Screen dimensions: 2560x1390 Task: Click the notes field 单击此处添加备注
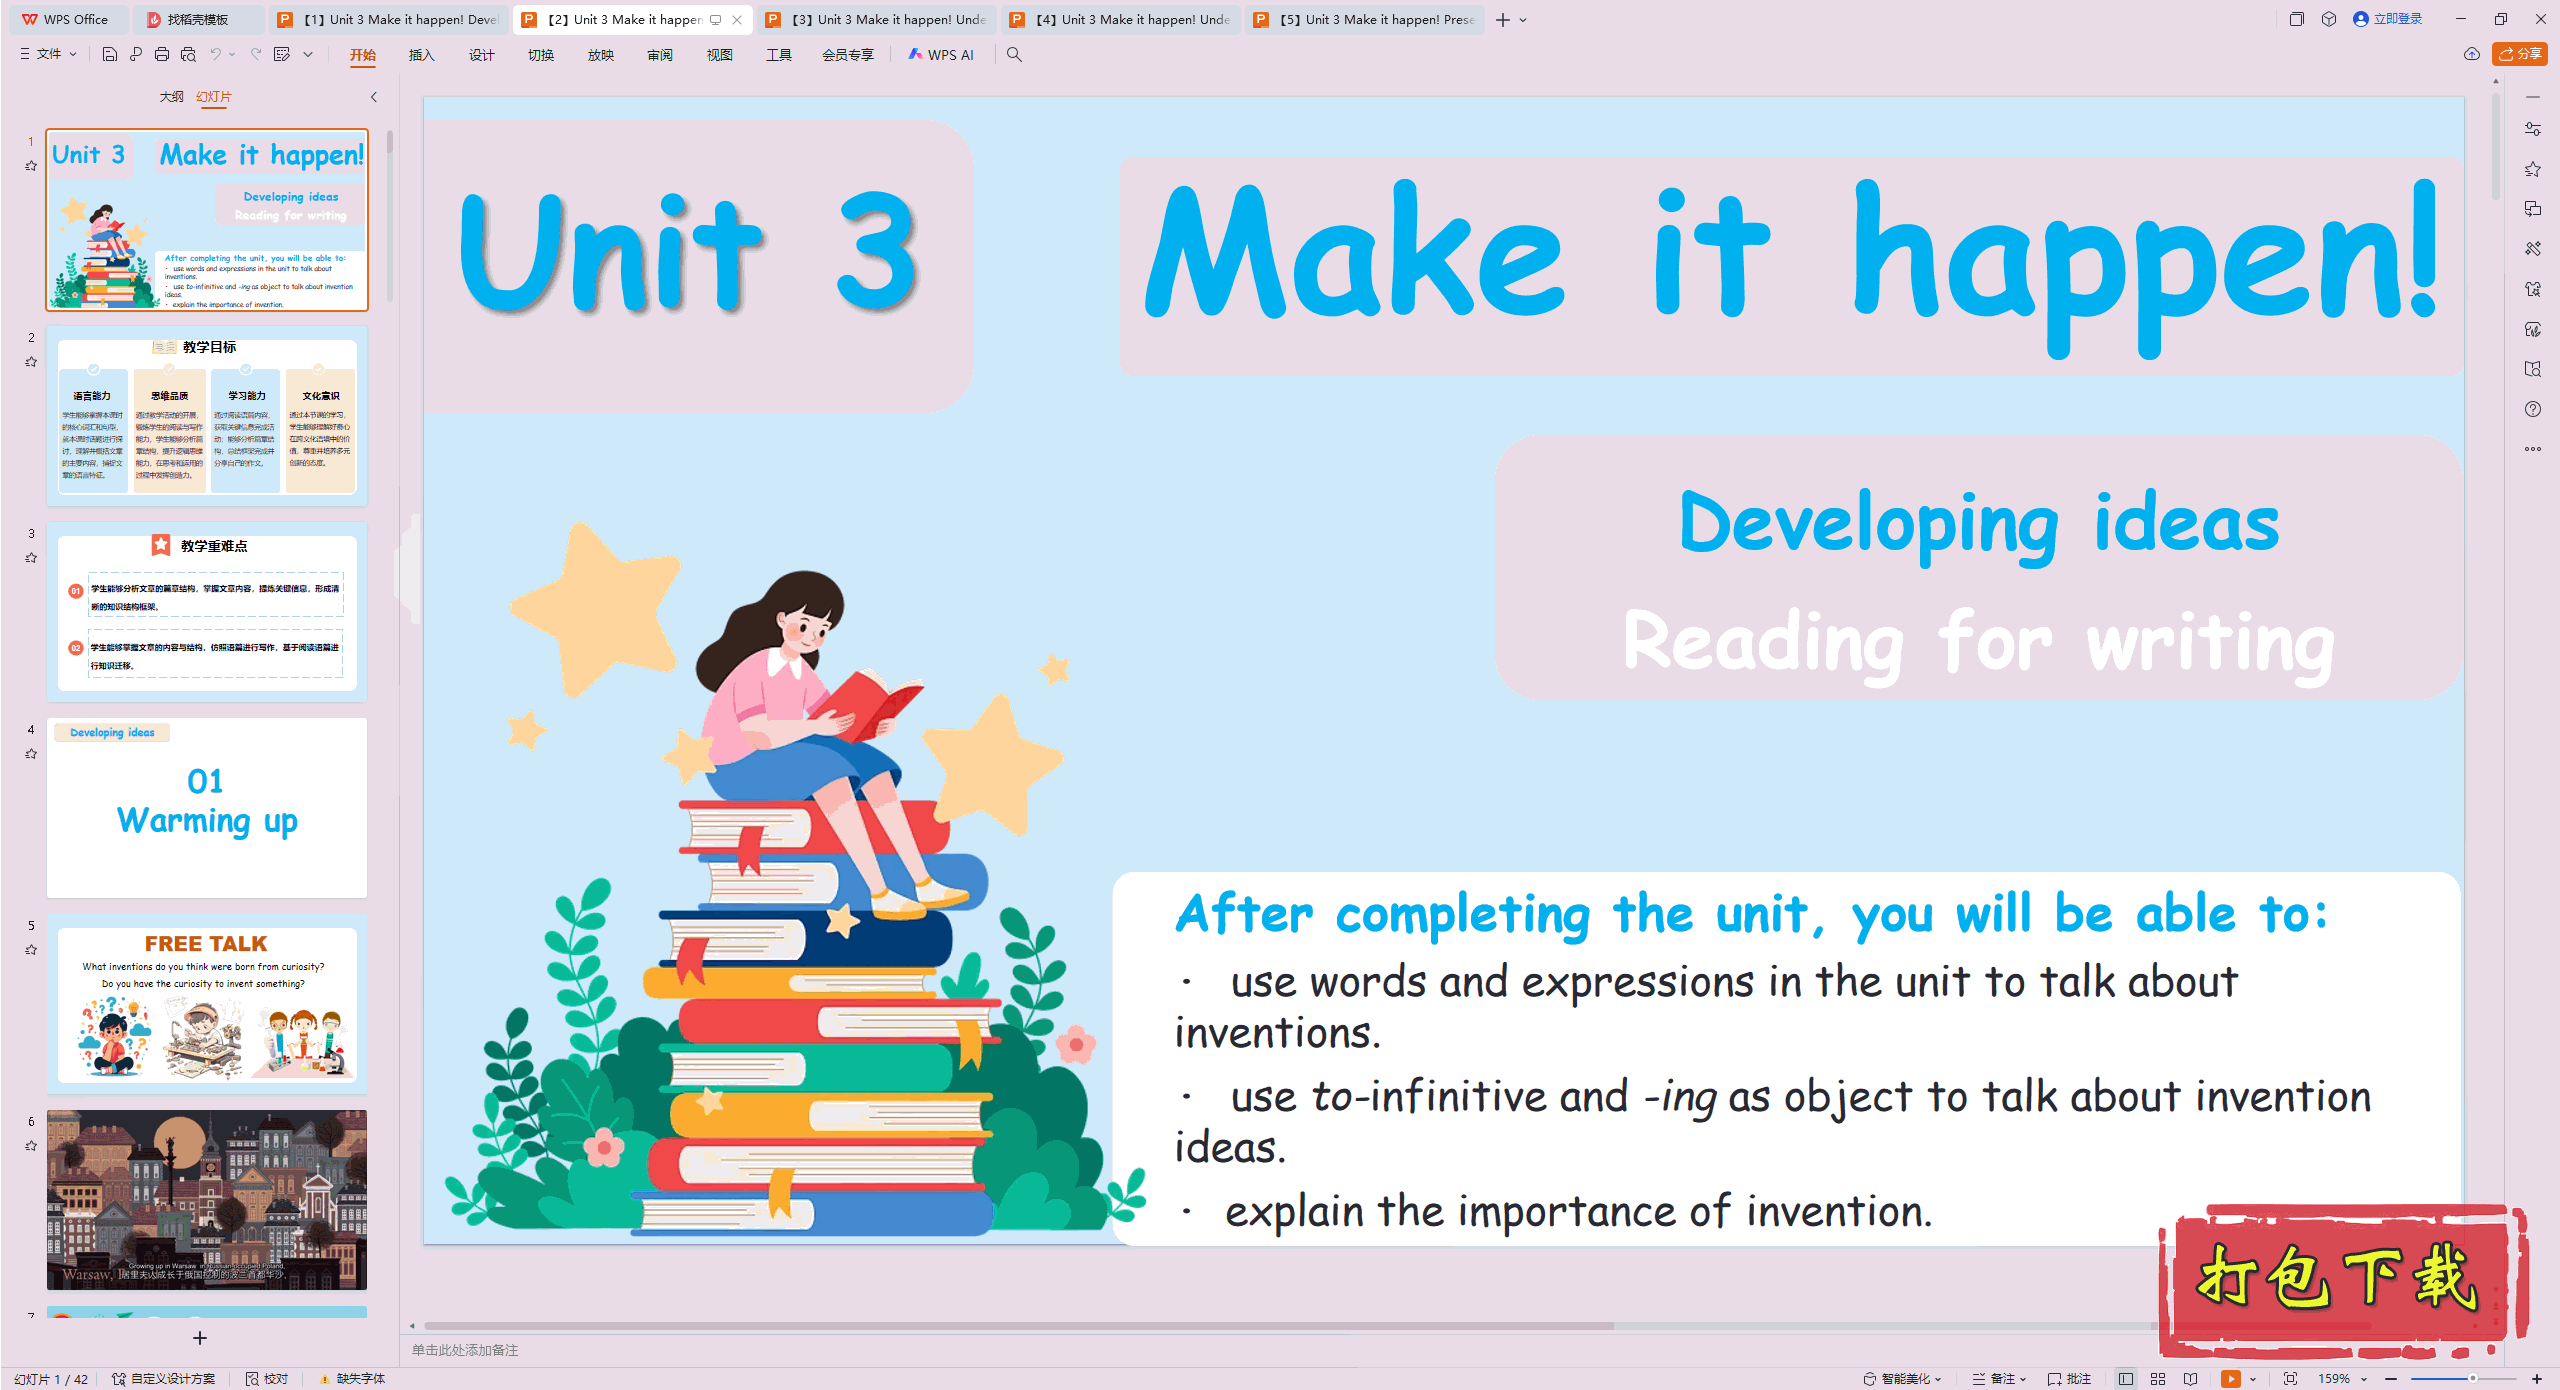465,1349
